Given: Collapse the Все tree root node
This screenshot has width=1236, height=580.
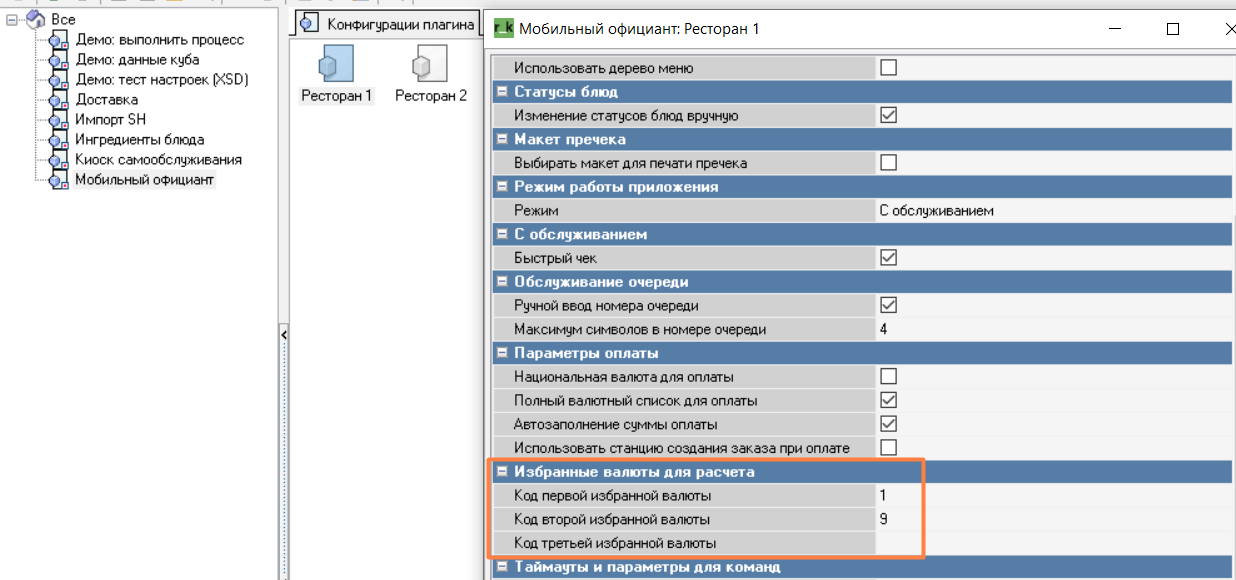Looking at the screenshot, I should pyautogui.click(x=11, y=20).
